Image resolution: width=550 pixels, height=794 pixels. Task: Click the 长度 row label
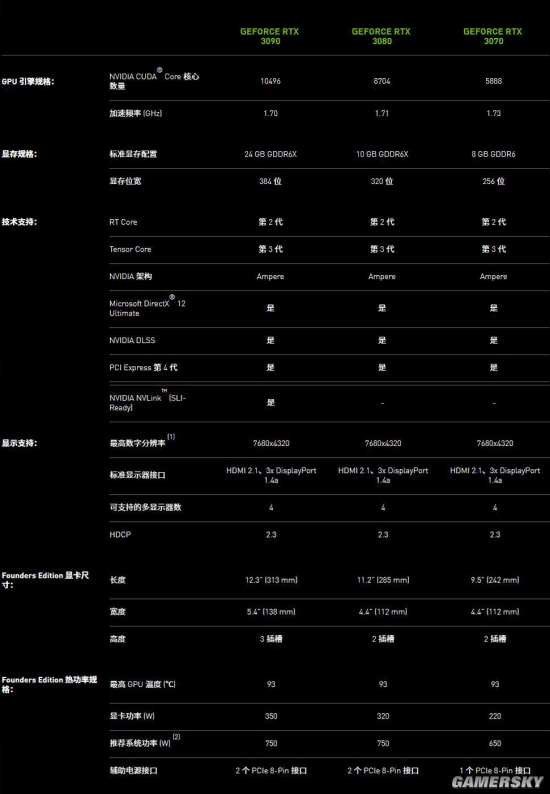pyautogui.click(x=117, y=580)
